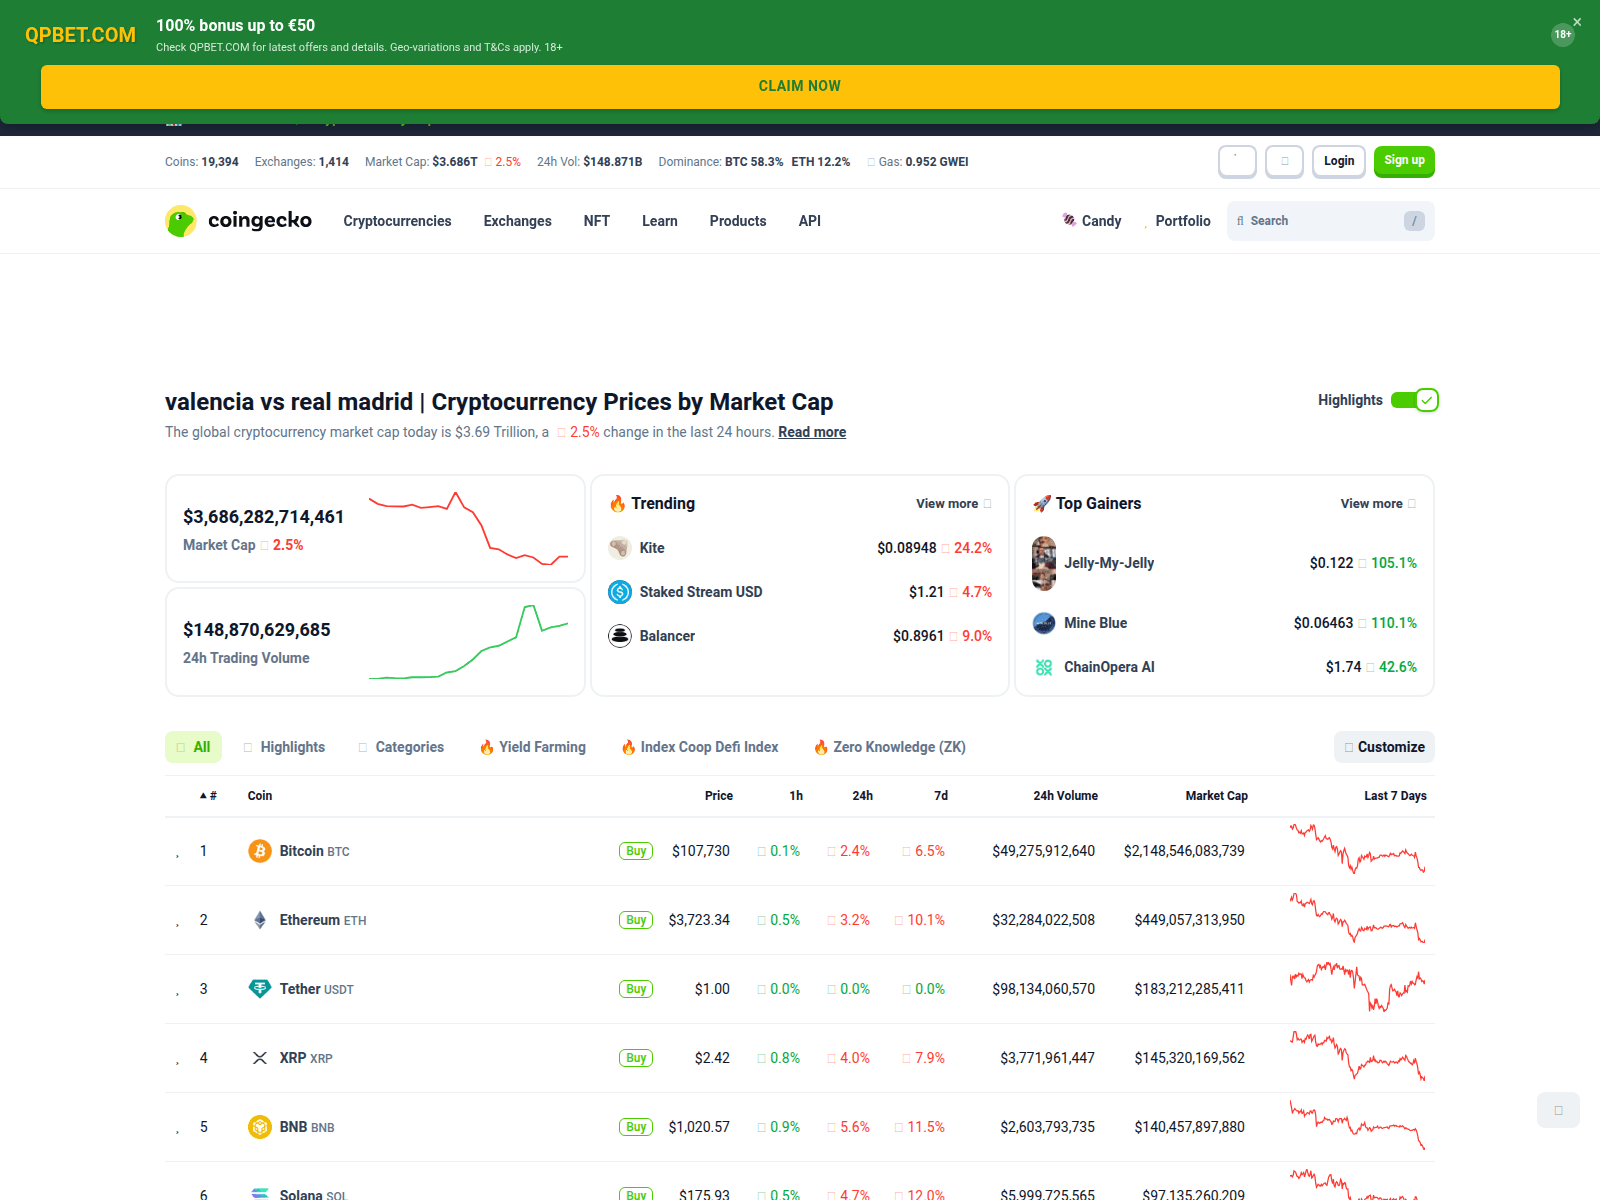The height and width of the screenshot is (1200, 1600).
Task: Click the ChainOpera AI icon
Action: click(1044, 667)
